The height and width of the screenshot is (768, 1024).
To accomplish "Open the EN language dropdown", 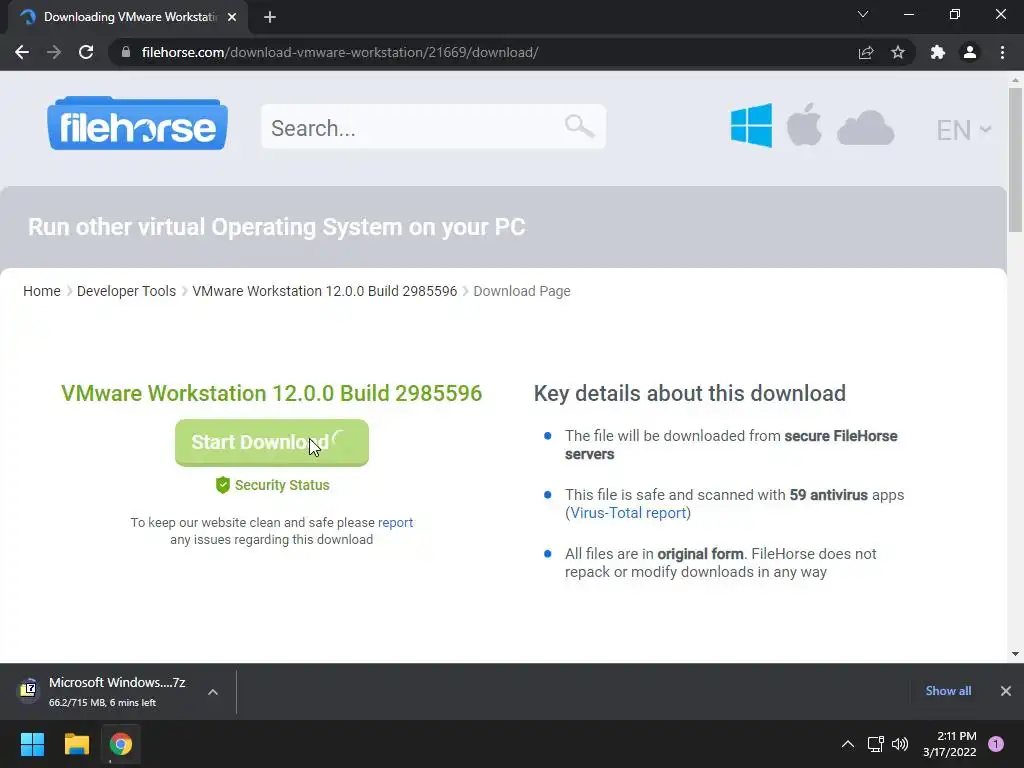I will click(x=964, y=130).
